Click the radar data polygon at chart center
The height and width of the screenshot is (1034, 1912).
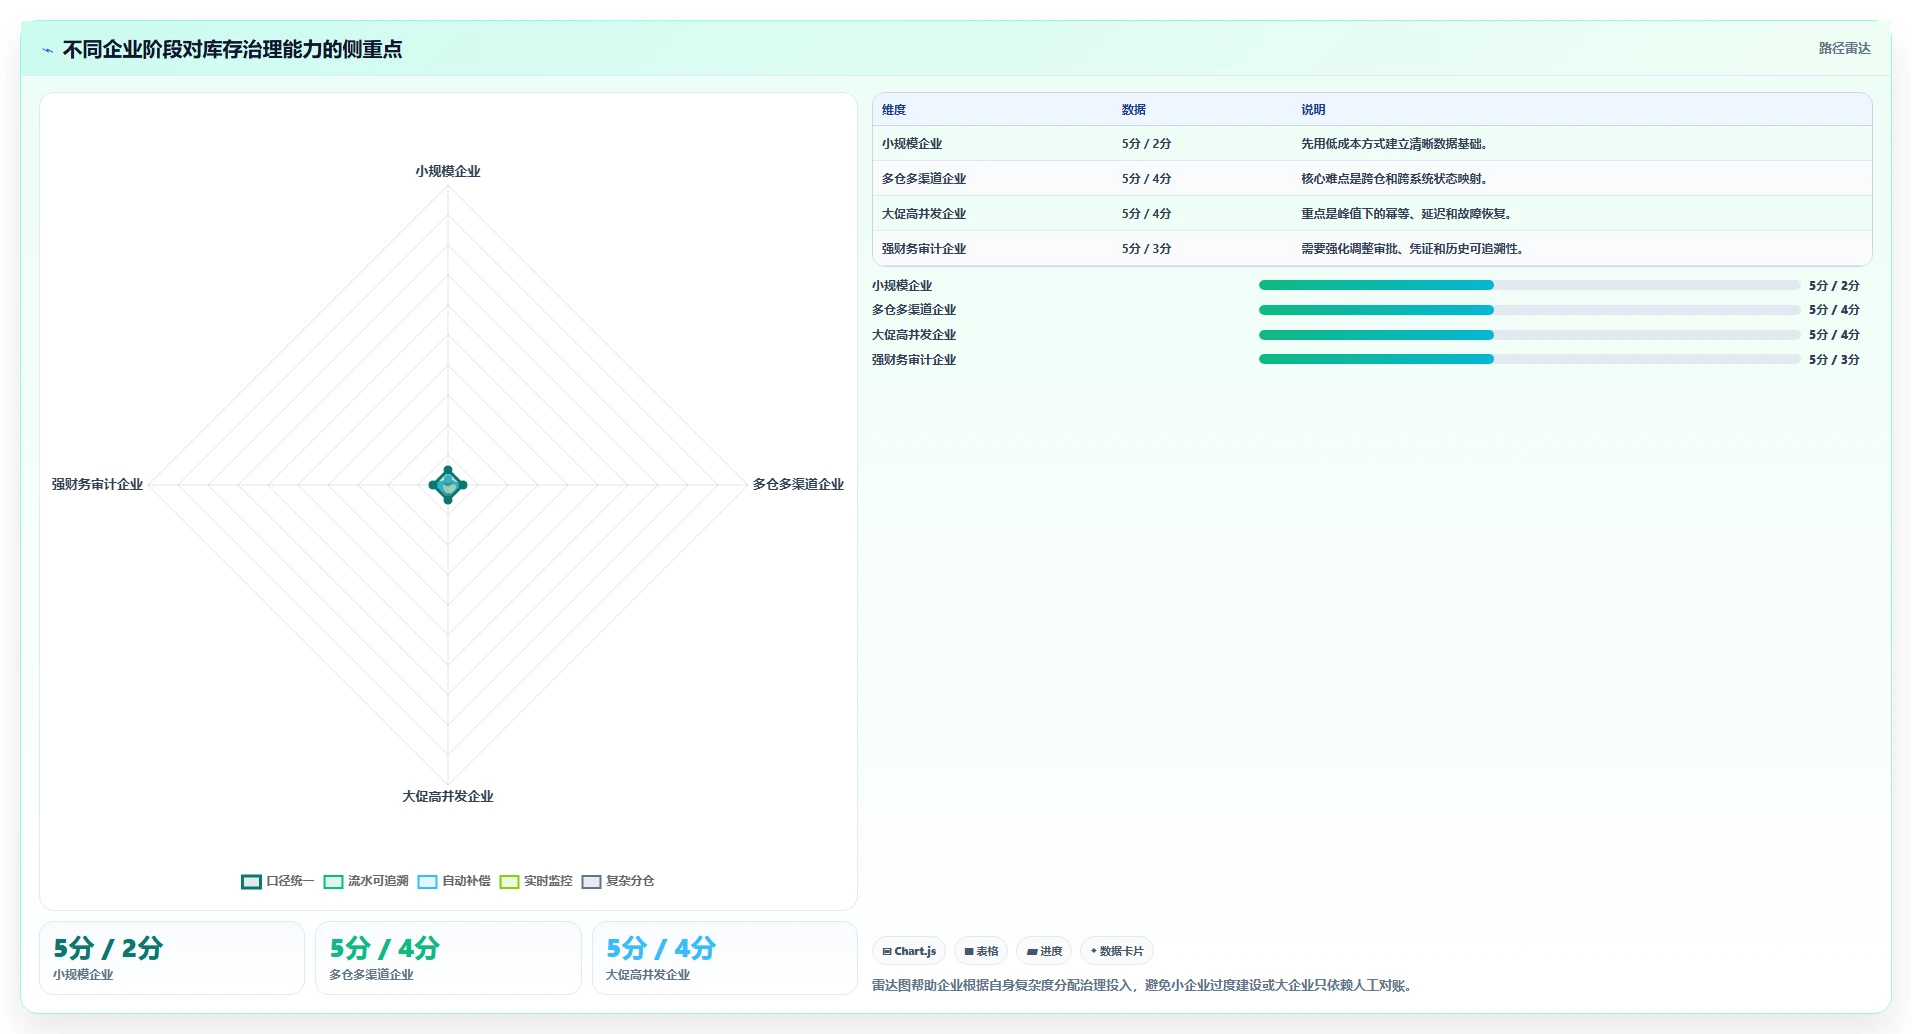pyautogui.click(x=448, y=485)
